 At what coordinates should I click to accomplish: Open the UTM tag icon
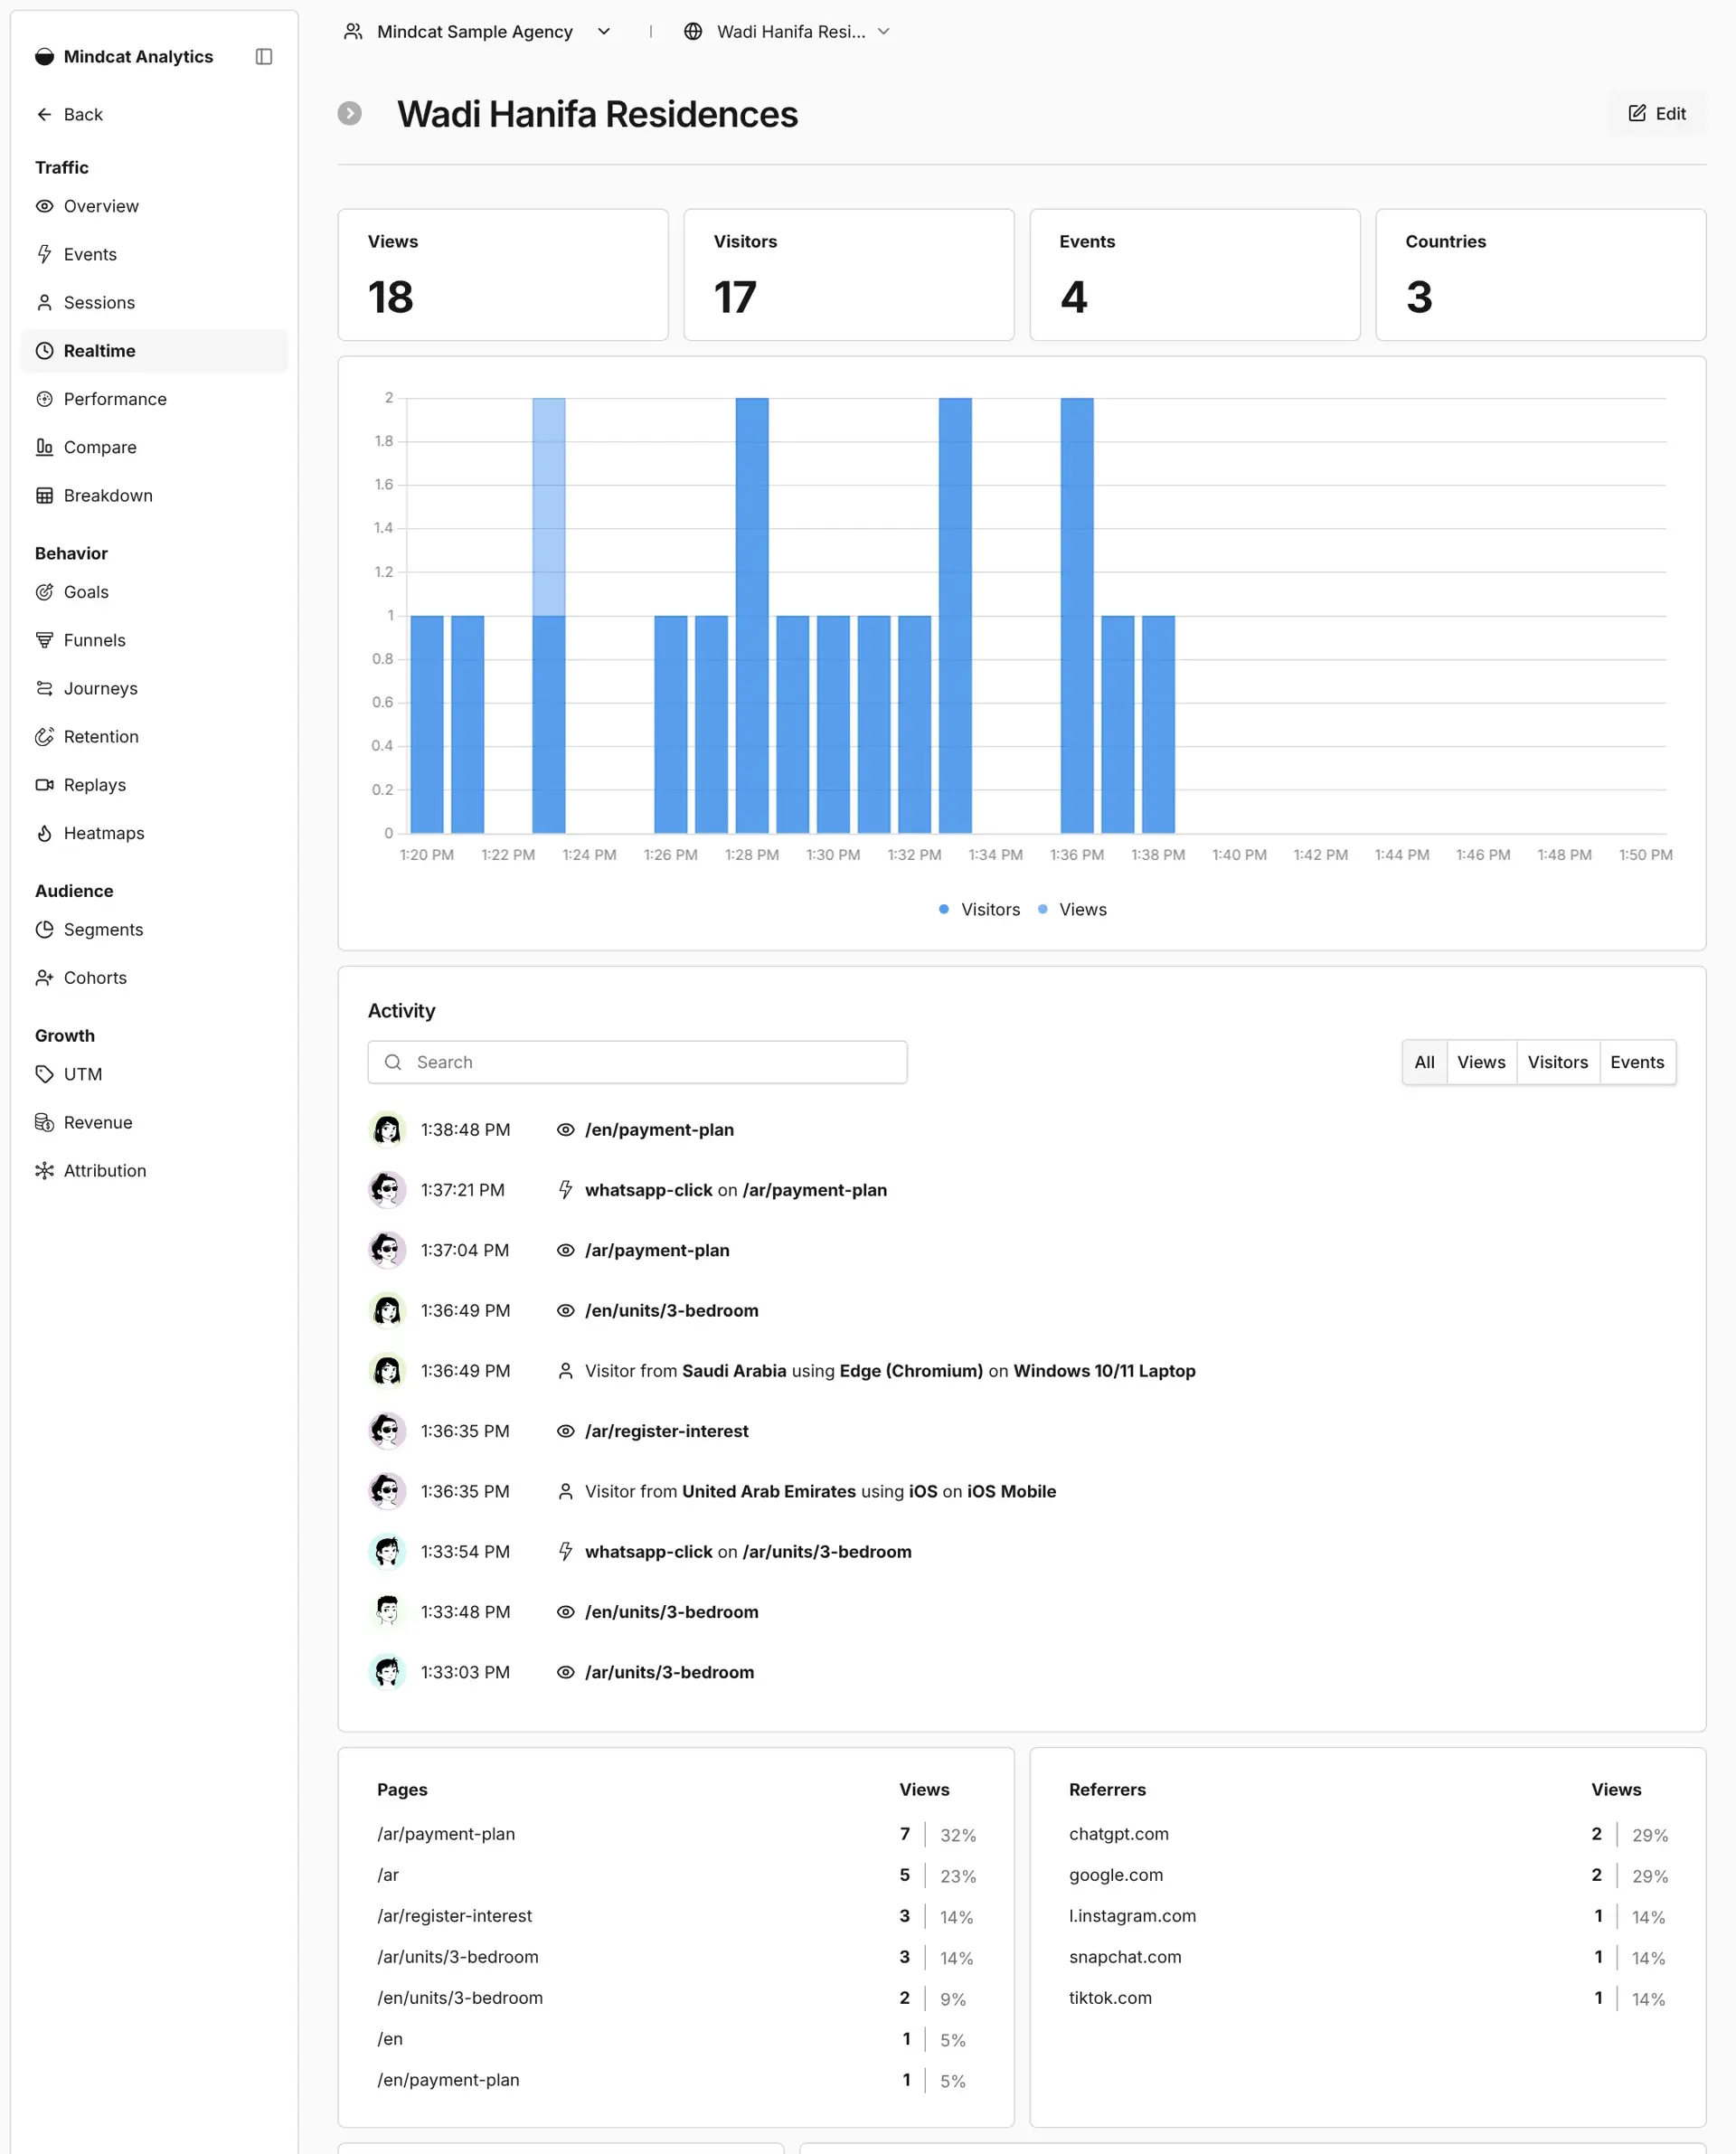44,1074
